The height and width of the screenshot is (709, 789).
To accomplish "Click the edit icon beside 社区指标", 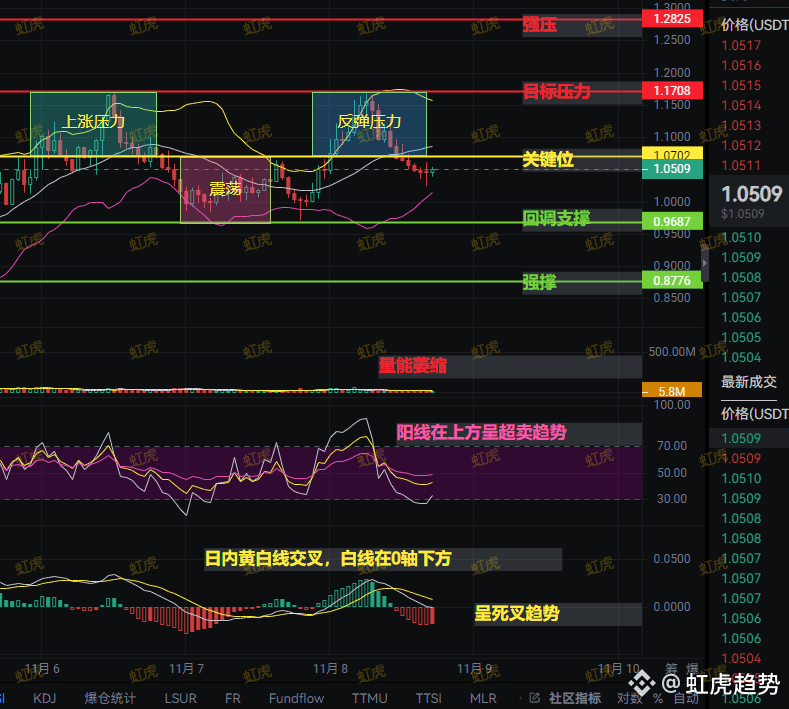I will [x=535, y=698].
